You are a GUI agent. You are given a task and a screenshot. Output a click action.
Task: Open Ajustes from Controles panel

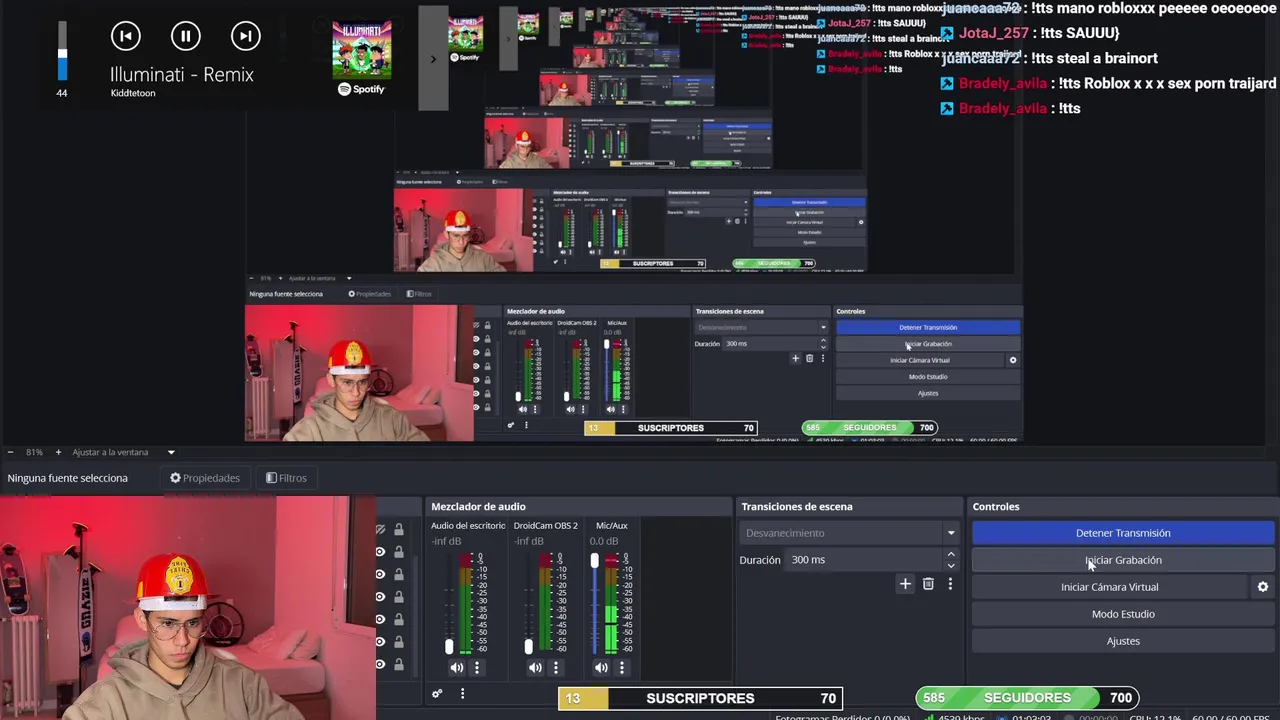pyautogui.click(x=1123, y=641)
